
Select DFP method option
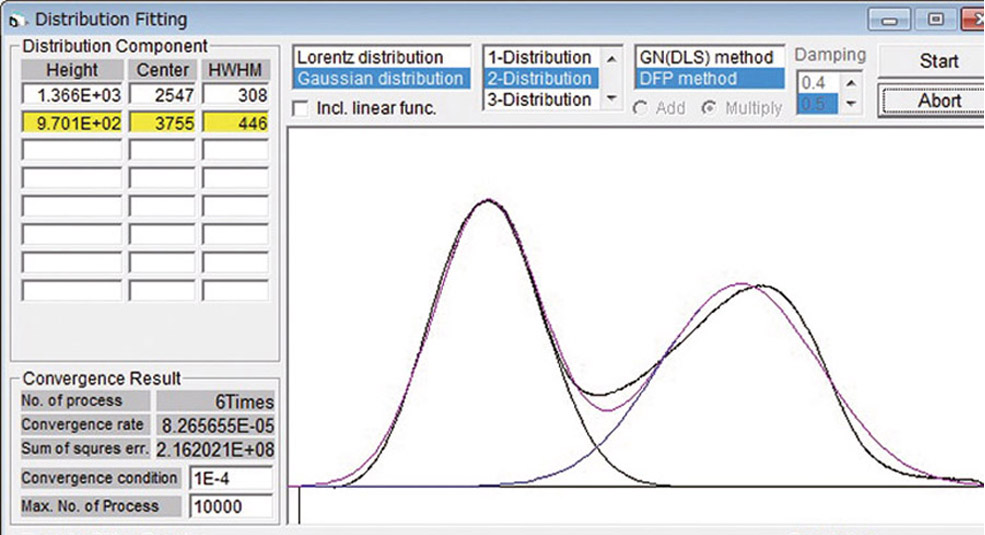pos(710,78)
